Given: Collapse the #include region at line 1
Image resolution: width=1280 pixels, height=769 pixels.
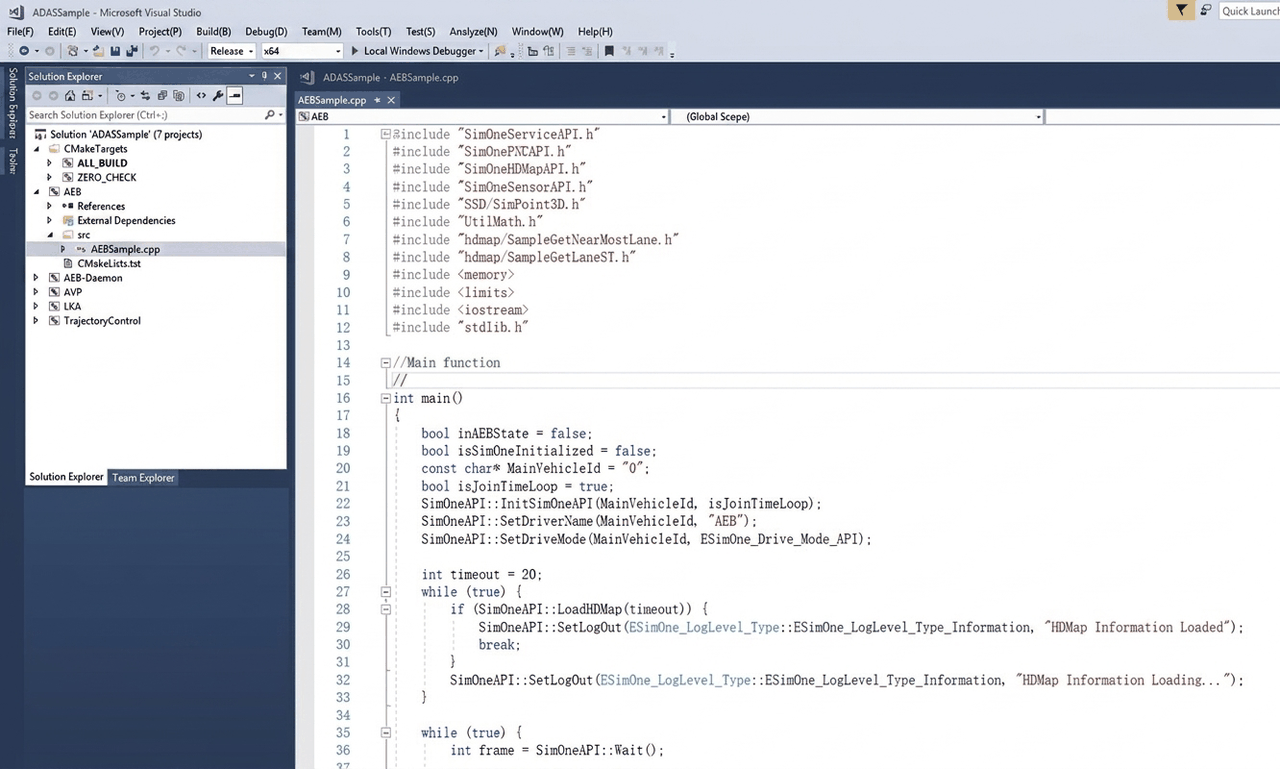Looking at the screenshot, I should pyautogui.click(x=386, y=134).
